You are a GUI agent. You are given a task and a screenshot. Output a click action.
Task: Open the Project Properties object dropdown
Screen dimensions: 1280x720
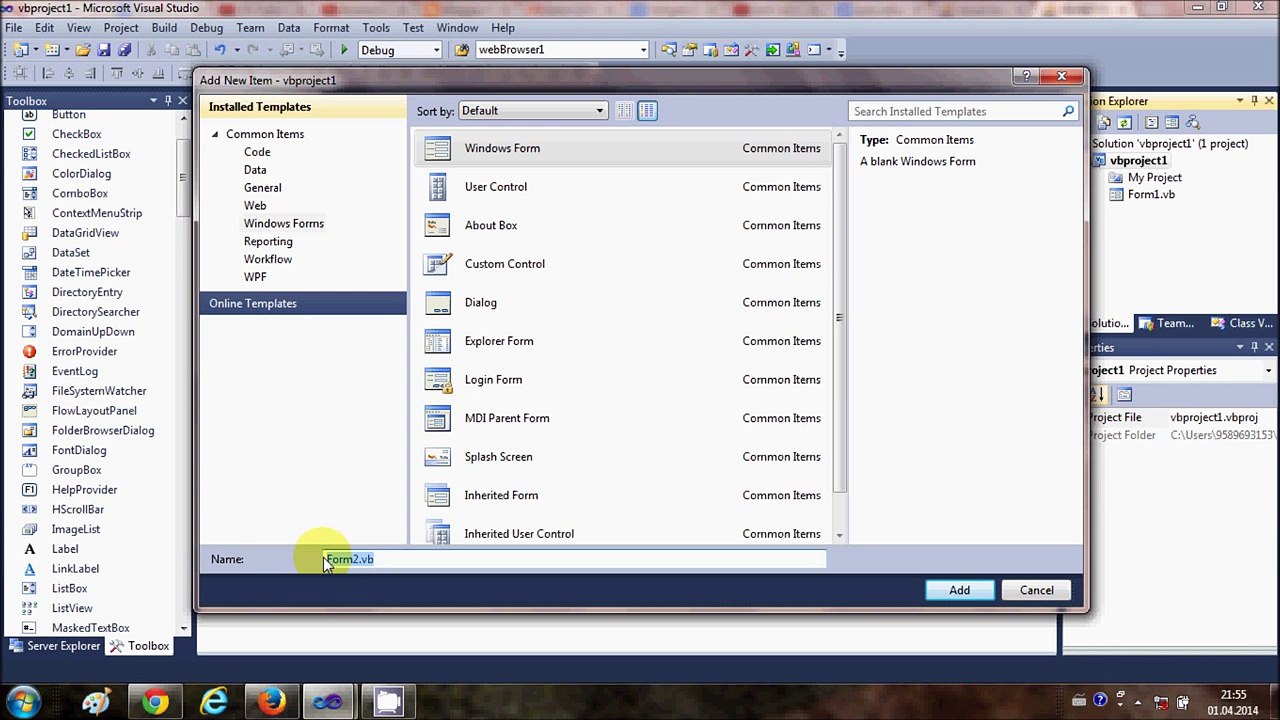coord(1269,370)
